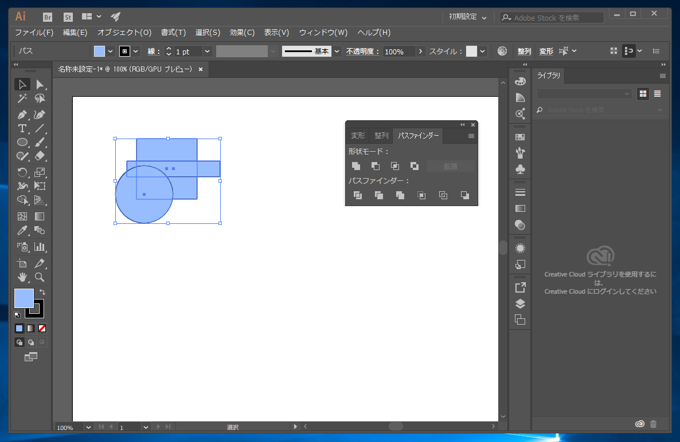Set fill mode to Color
Screen dimensions: 680x442
coord(19,328)
